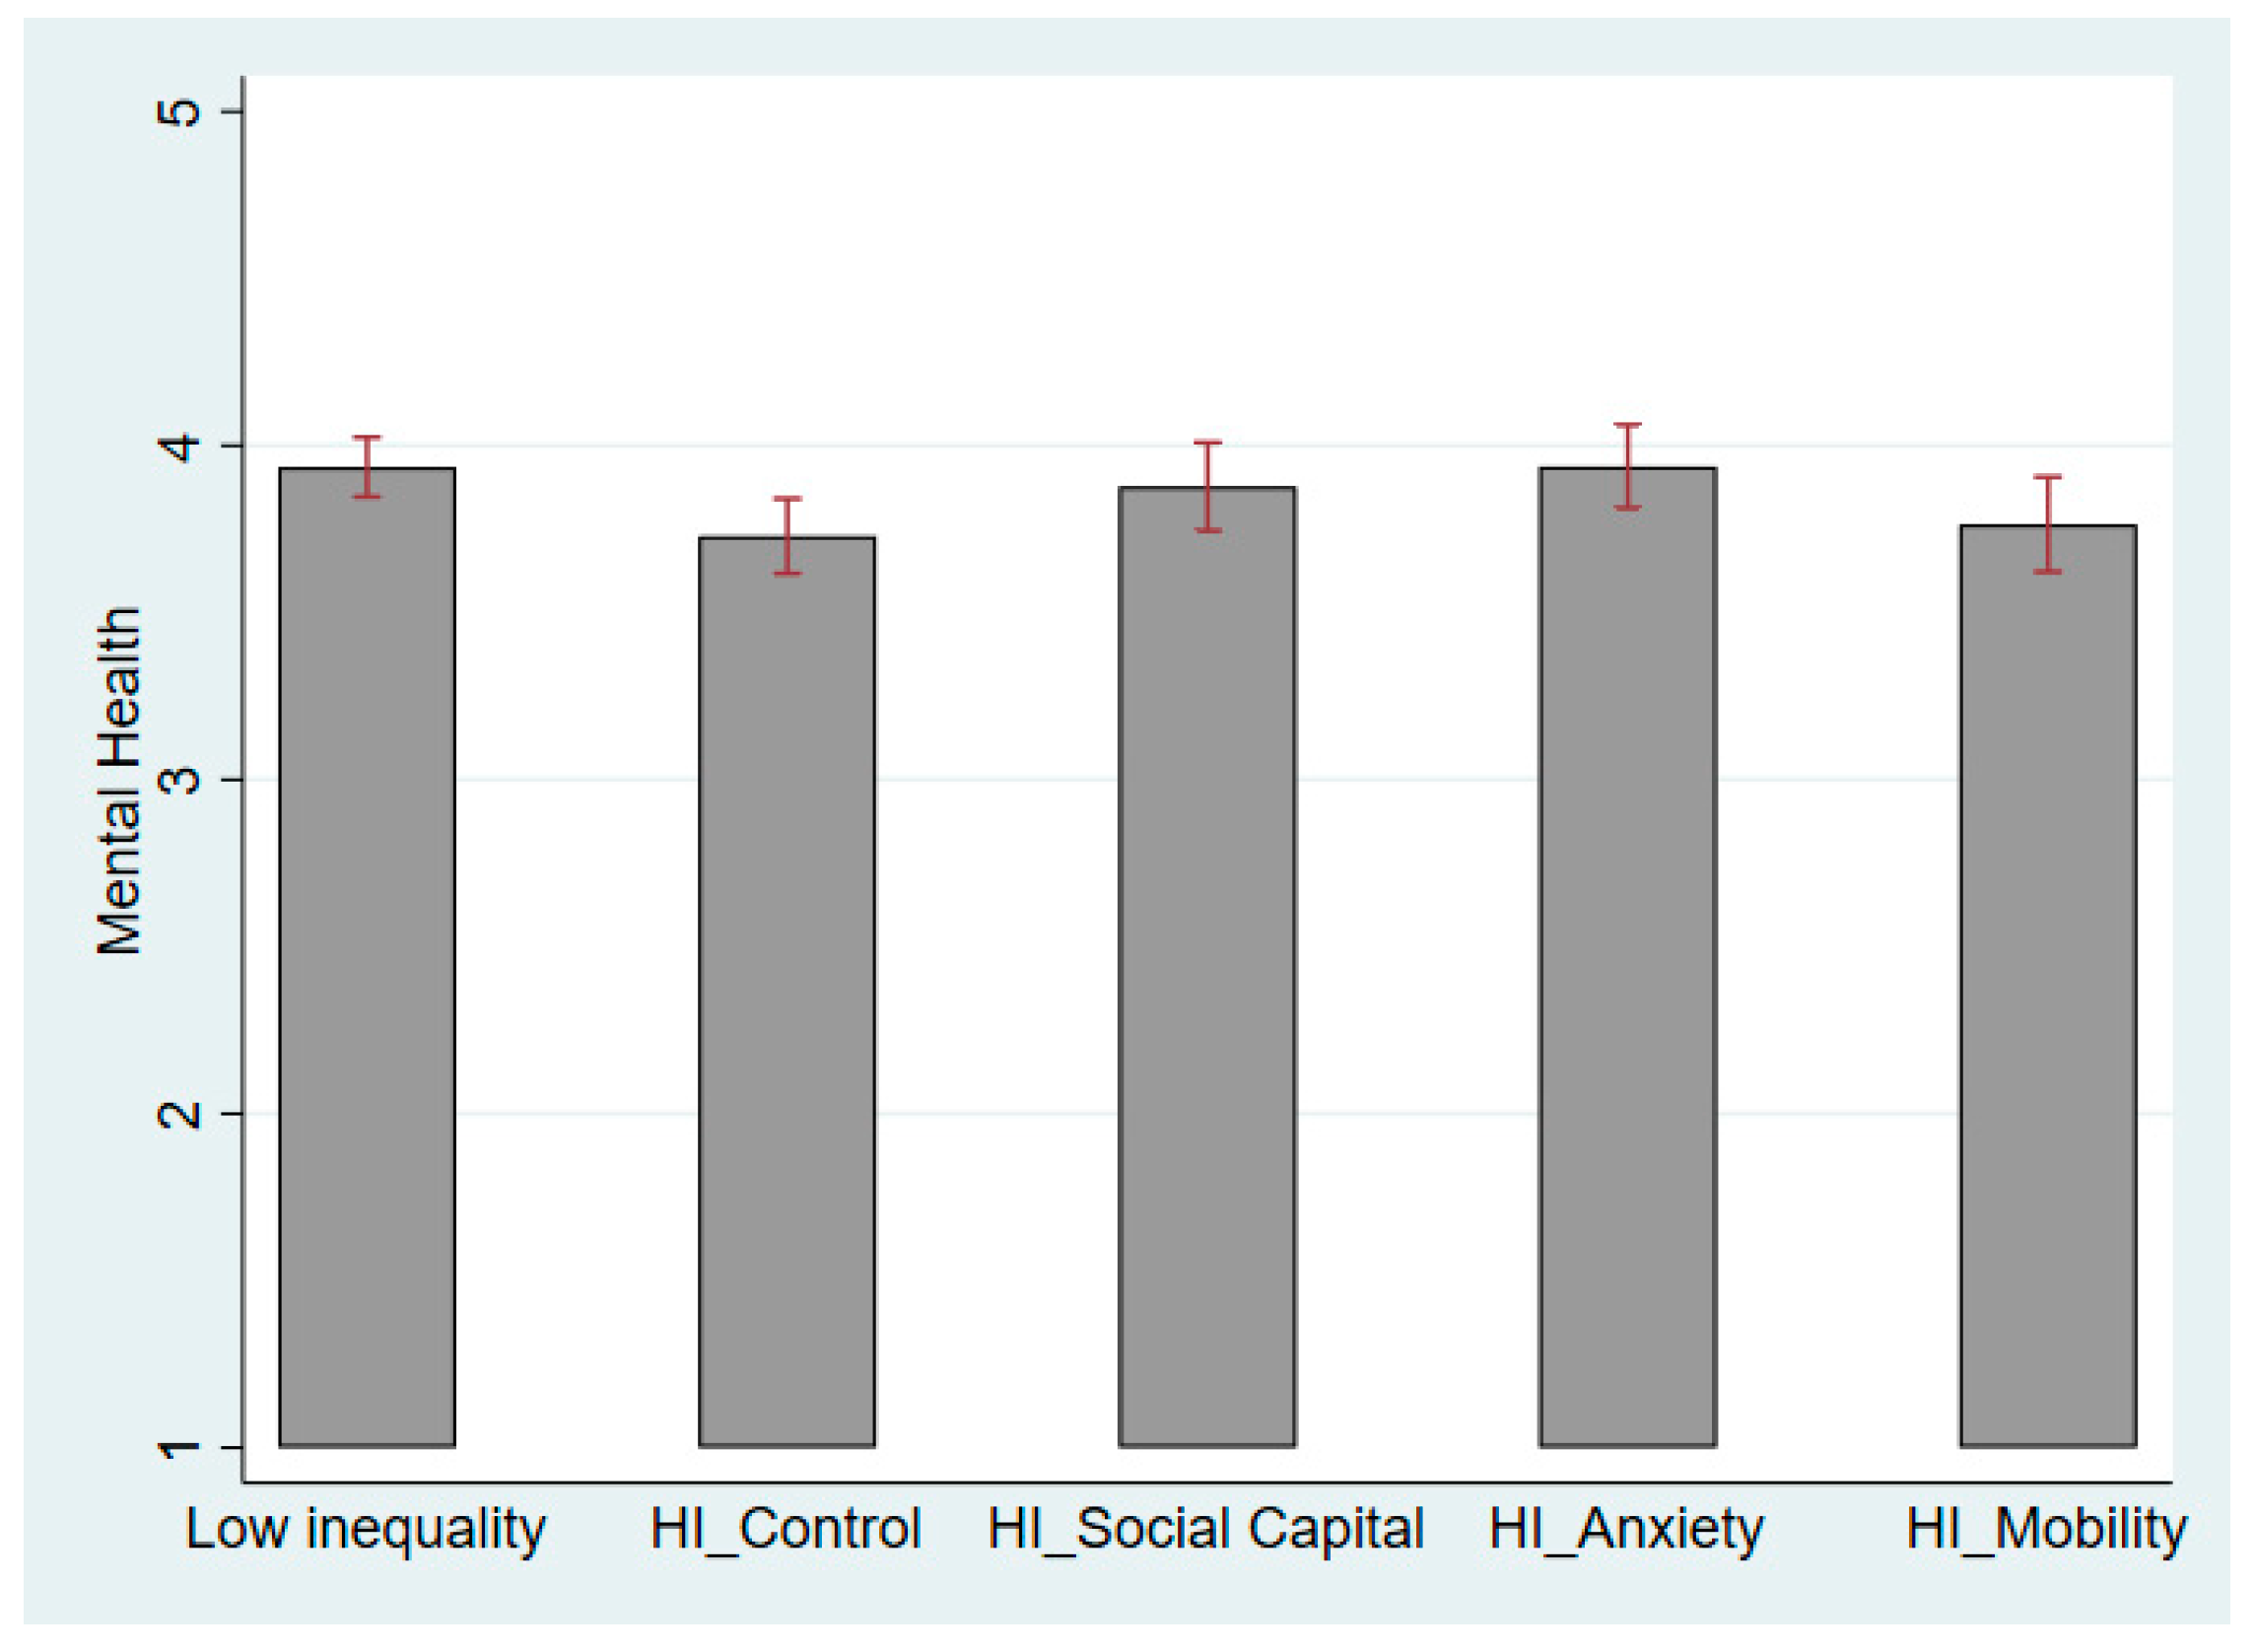Screen dimensions: 2254x1652
Task: Click the Low inequality red error bar
Action: pyautogui.click(x=367, y=467)
